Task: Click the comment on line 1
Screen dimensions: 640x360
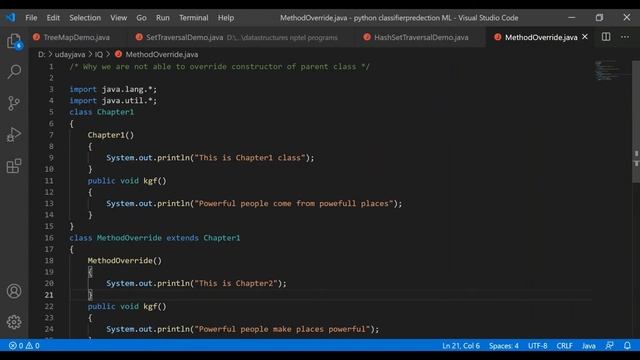Action: pyautogui.click(x=219, y=67)
